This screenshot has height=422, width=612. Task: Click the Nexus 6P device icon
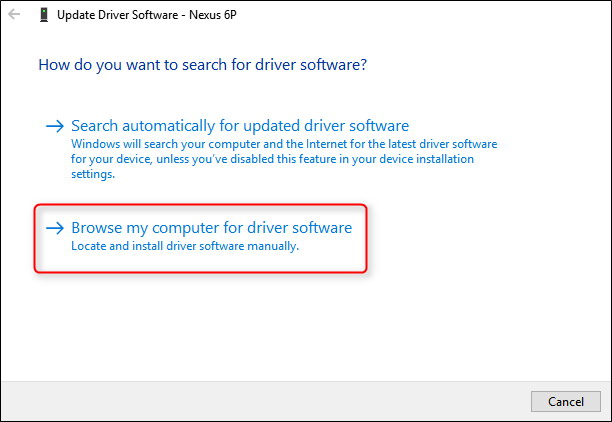(x=43, y=15)
